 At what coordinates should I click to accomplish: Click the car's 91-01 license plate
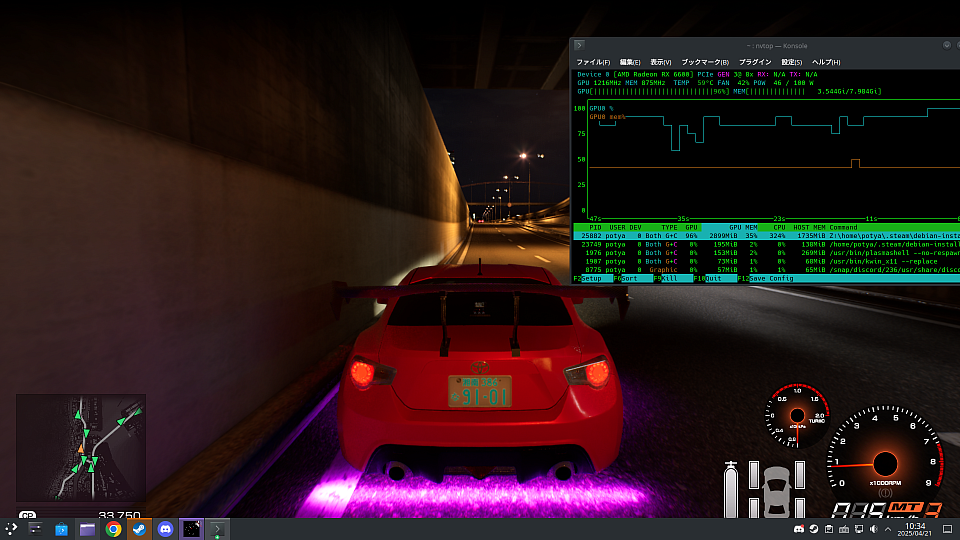point(480,392)
